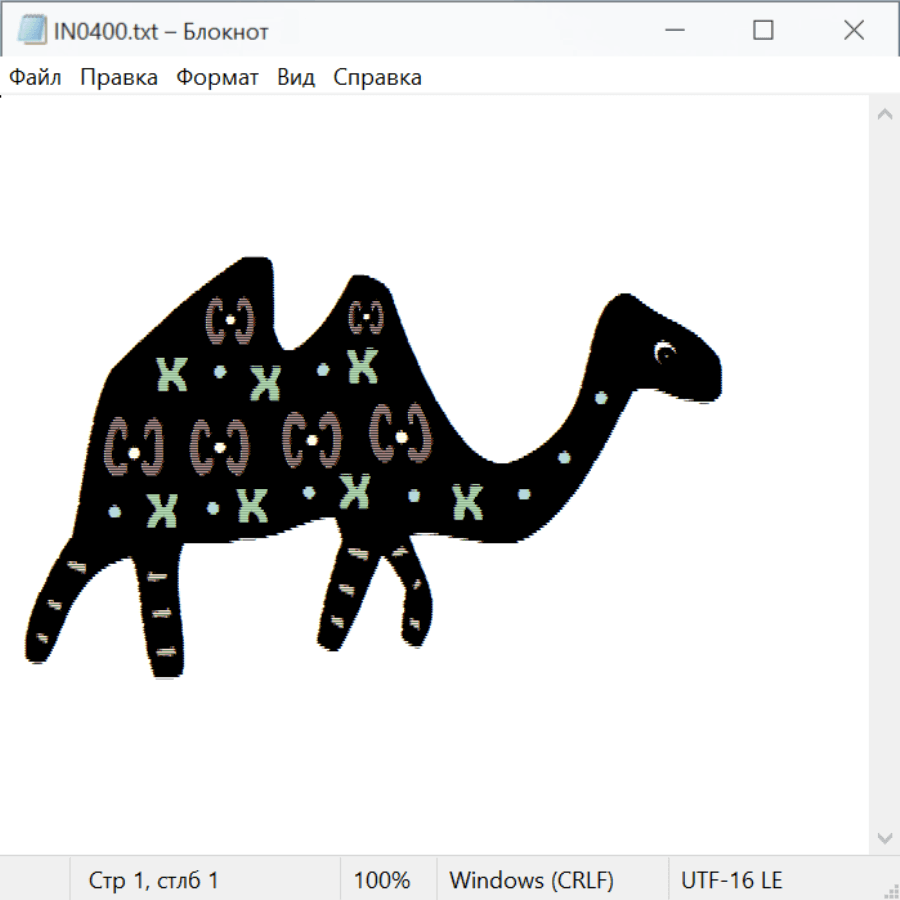
Task: Click the Windows (CRLF) line ending indicator
Action: click(531, 880)
